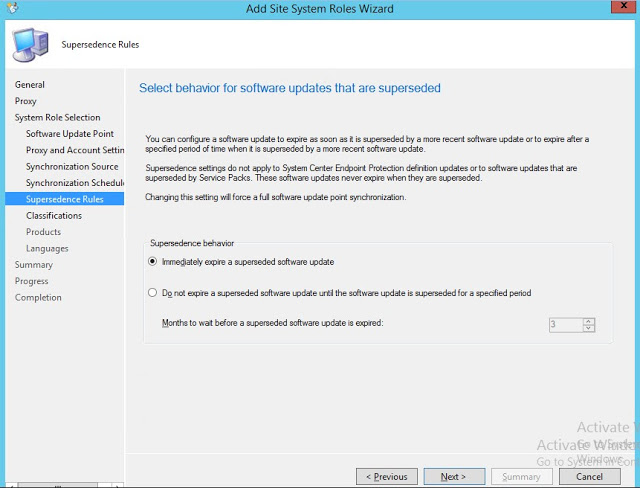Increase months to wait spinner value

[x=589, y=320]
